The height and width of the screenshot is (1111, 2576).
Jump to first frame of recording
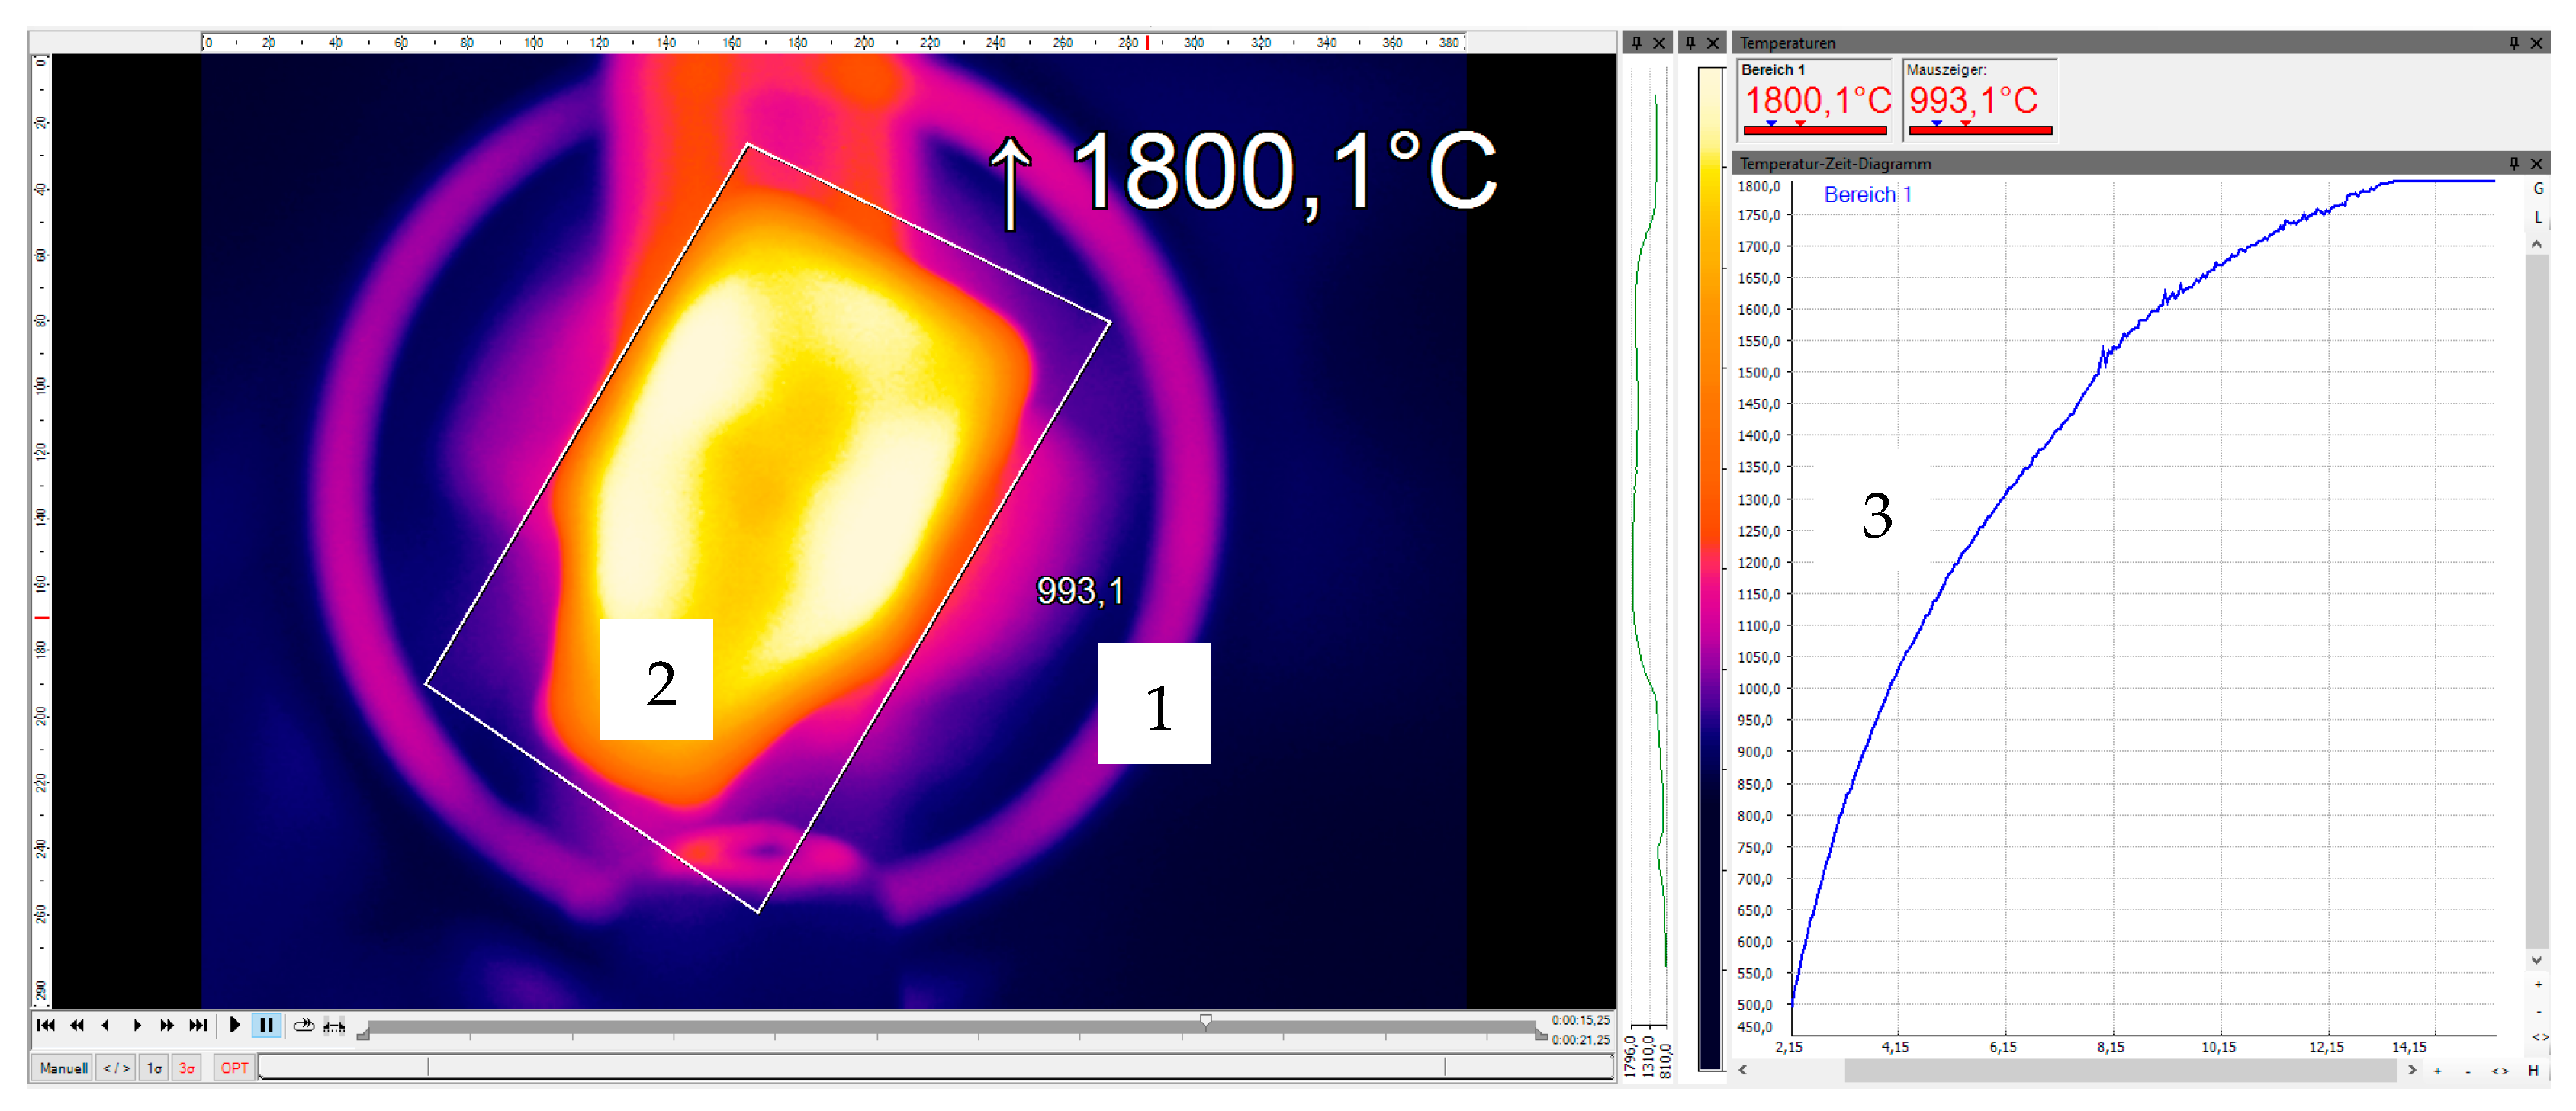45,1025
